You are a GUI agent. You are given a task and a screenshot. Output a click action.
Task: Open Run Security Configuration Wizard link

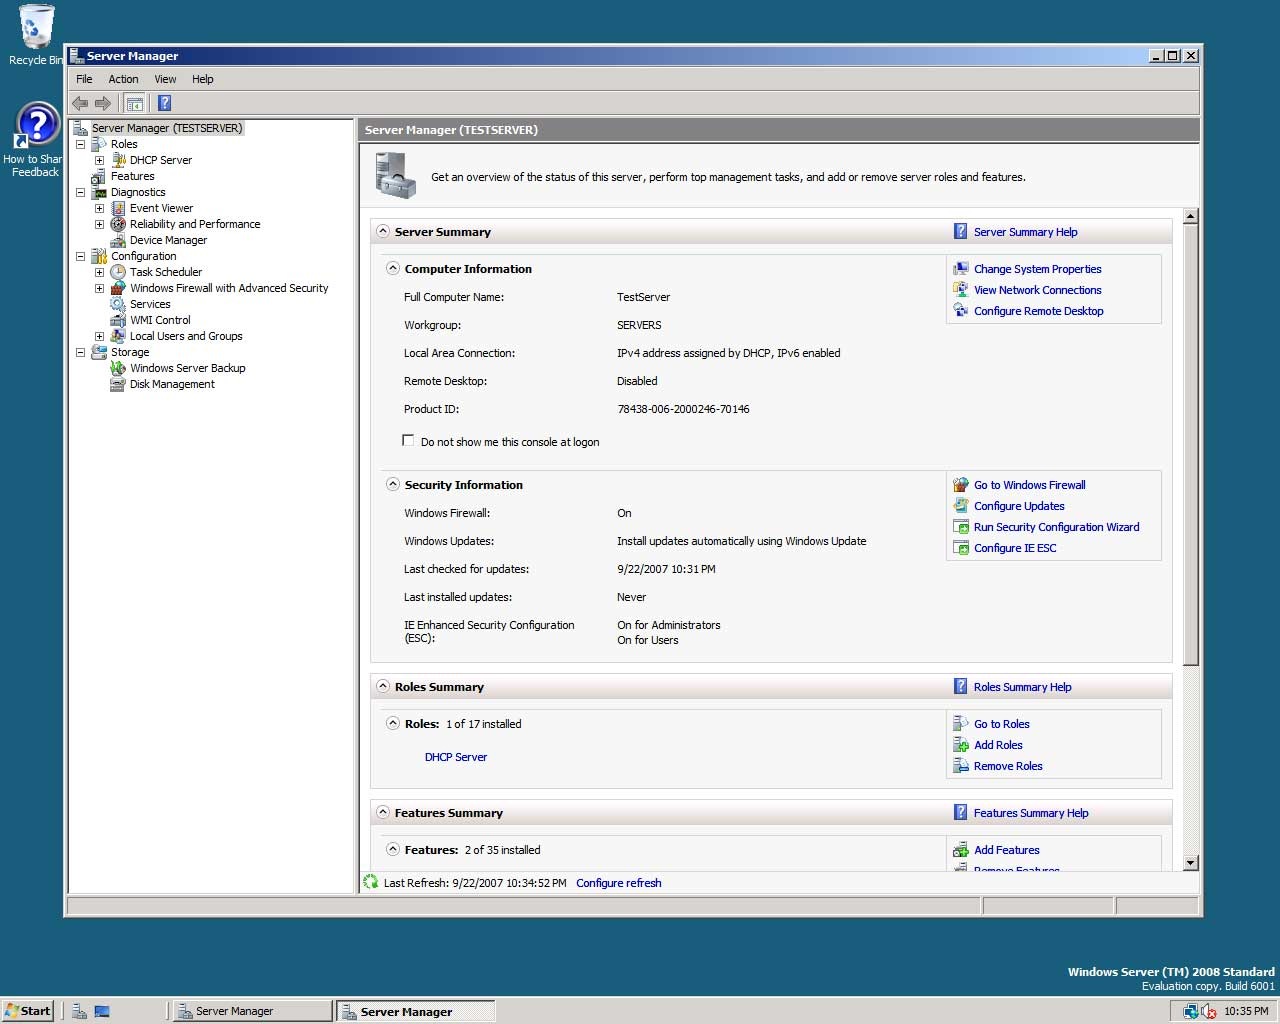pos(1056,527)
